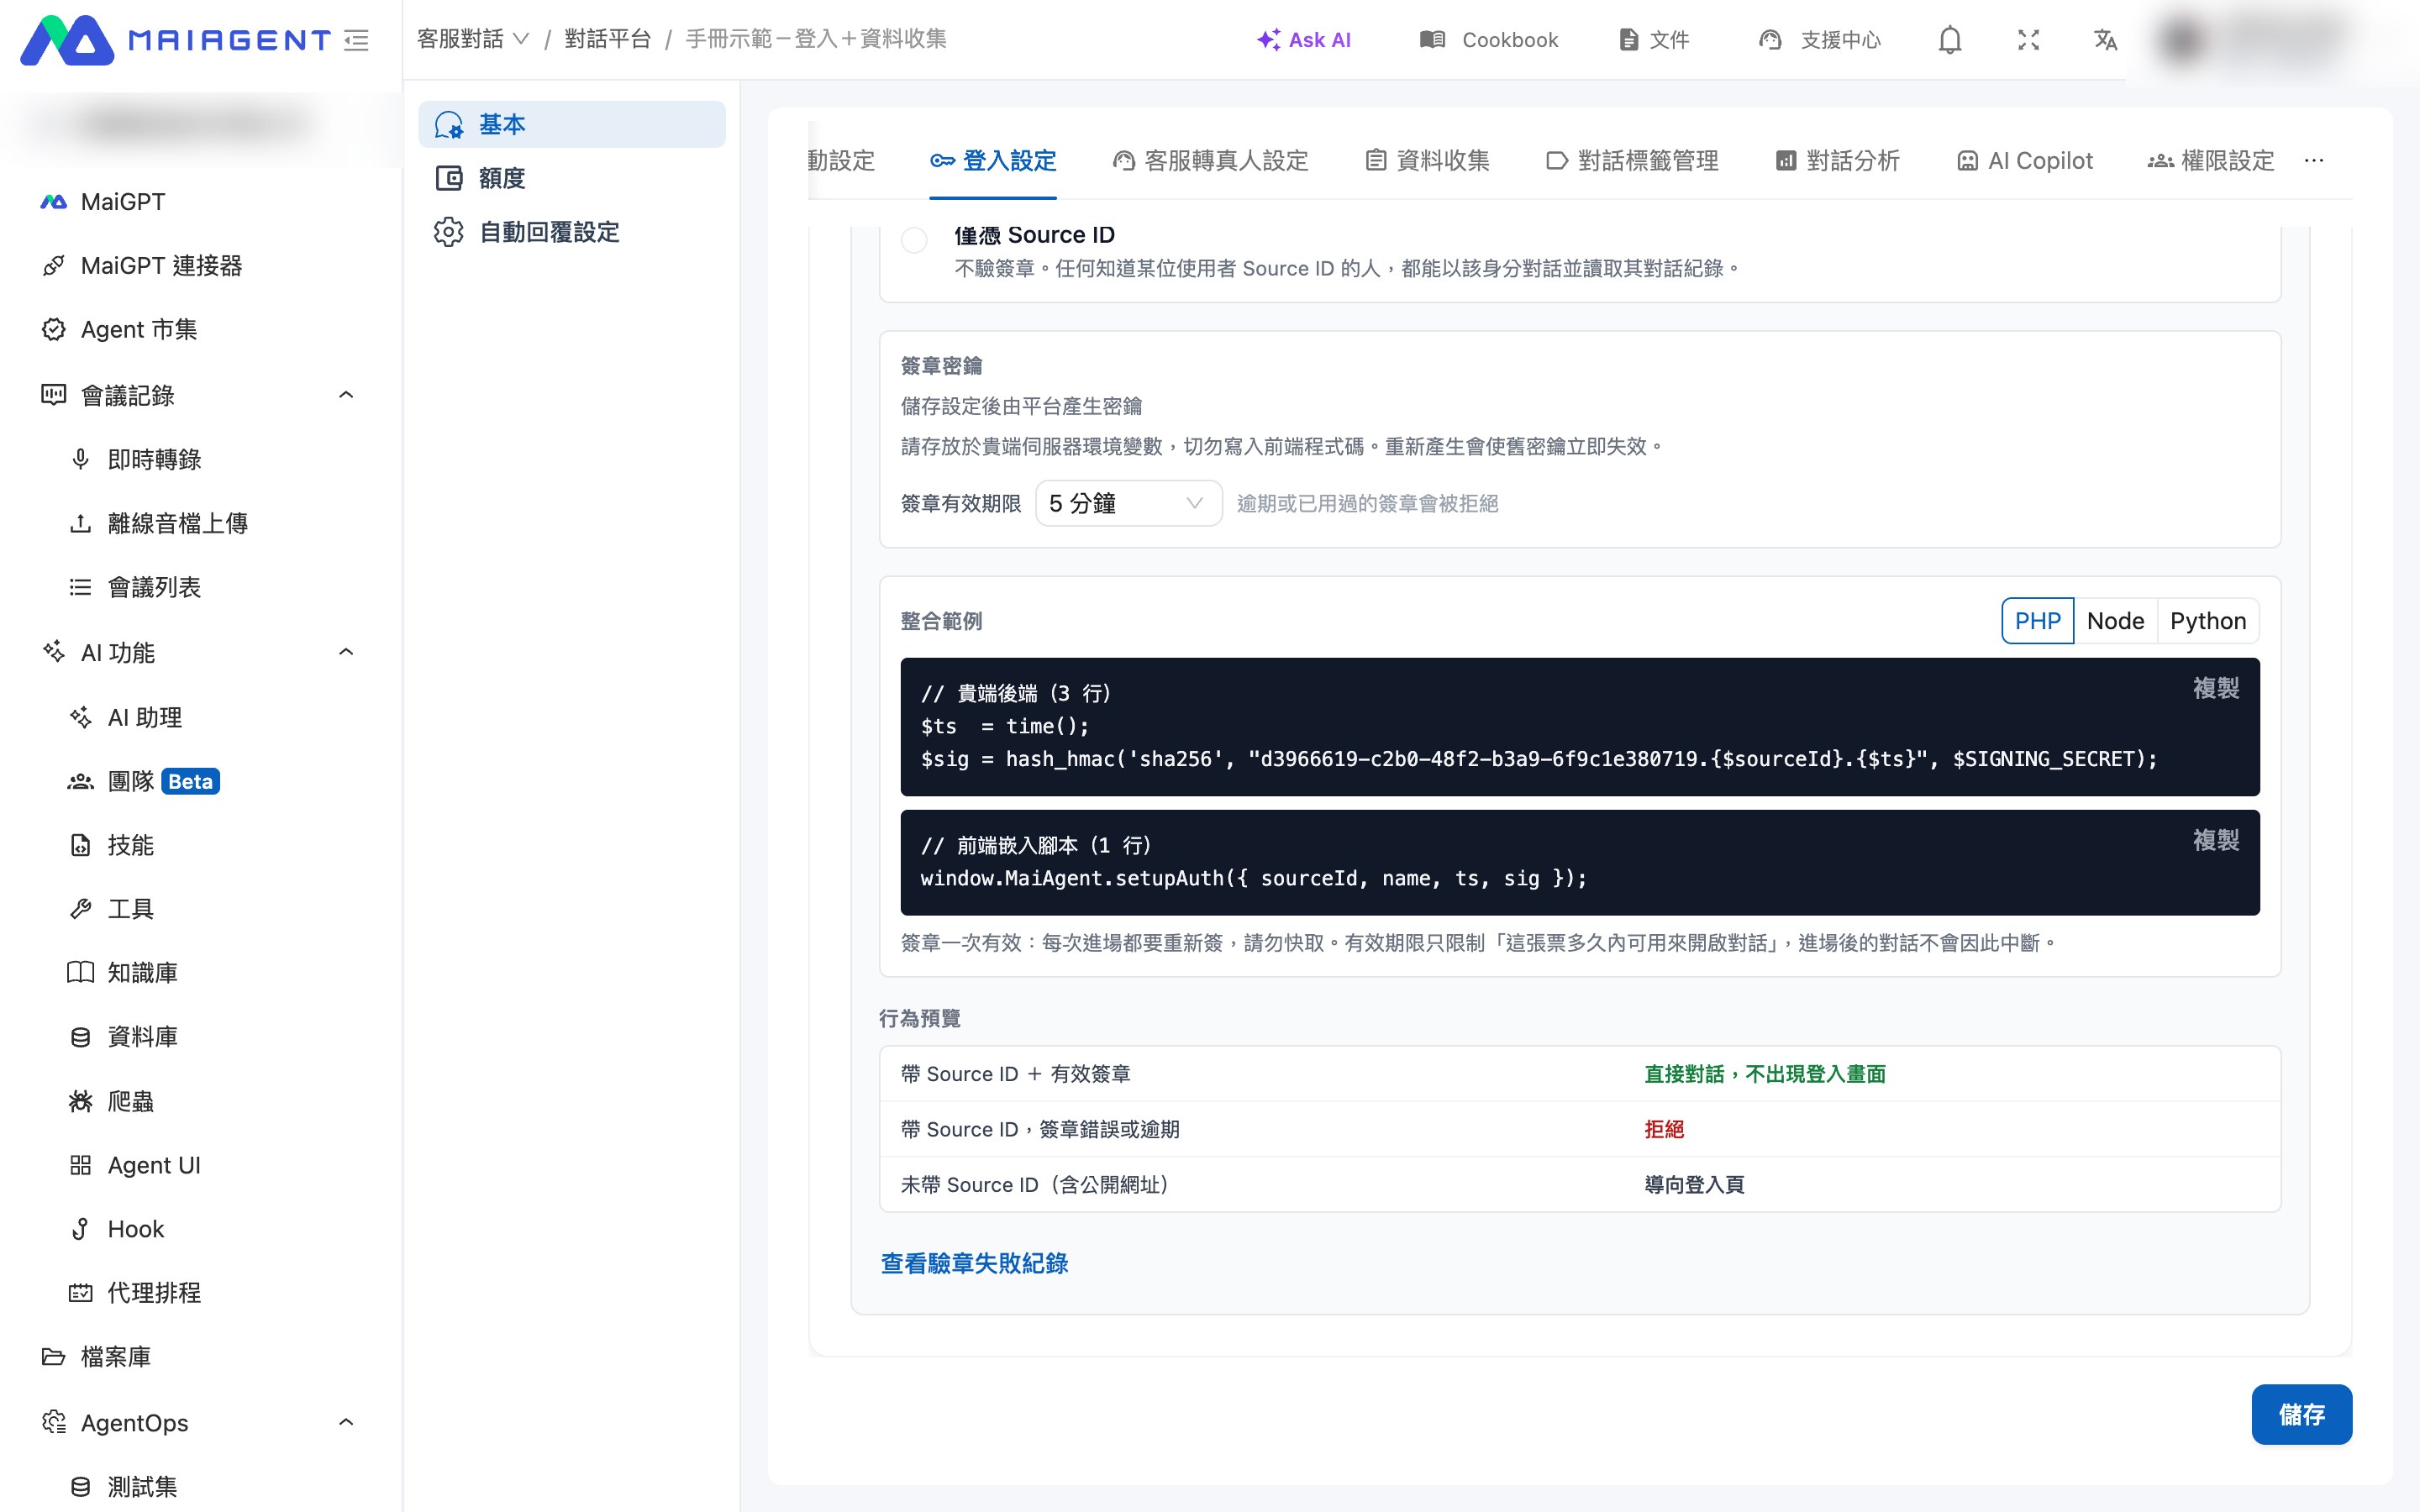Open Ask AI sparkle button

click(x=1303, y=40)
